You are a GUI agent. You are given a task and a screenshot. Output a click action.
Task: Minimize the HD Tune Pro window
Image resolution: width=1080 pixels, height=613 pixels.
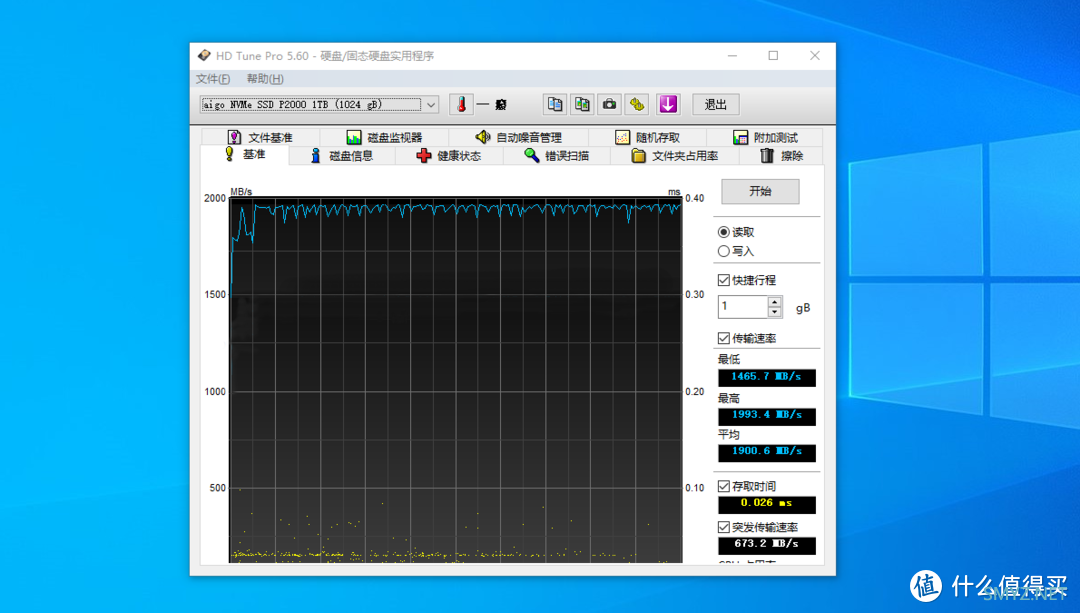click(732, 56)
